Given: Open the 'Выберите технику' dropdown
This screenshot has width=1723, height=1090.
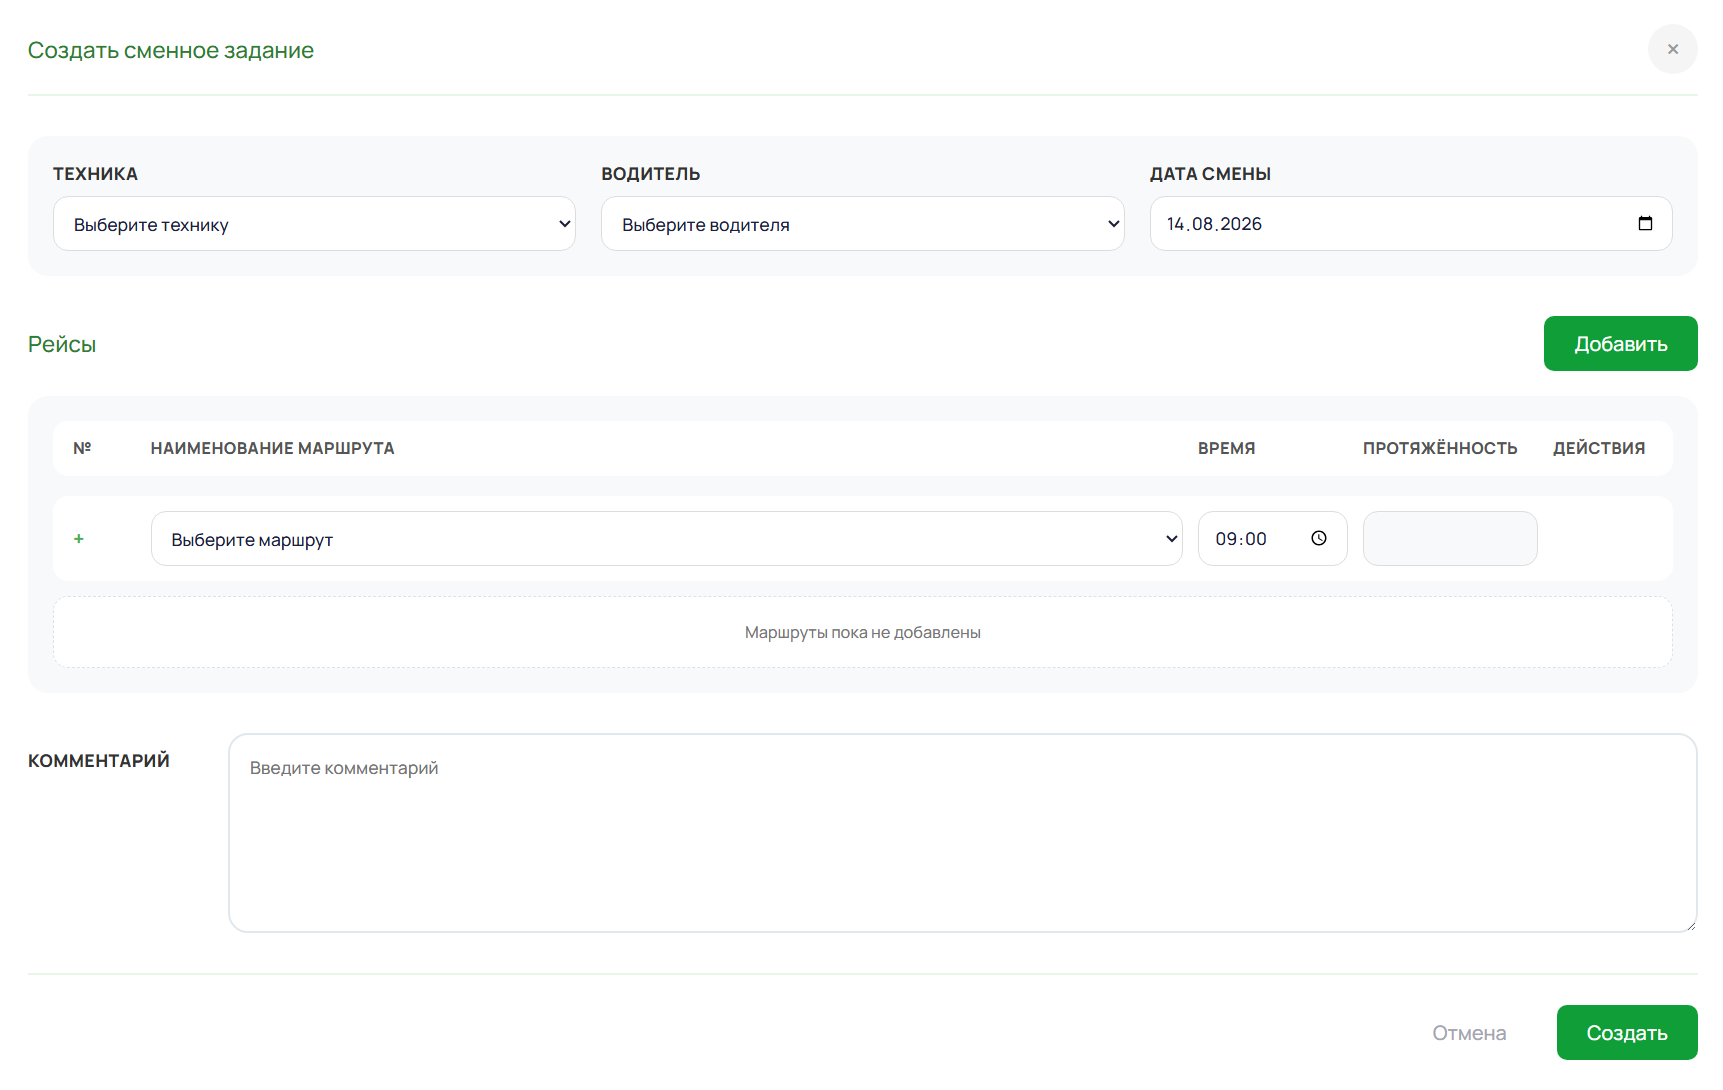Looking at the screenshot, I should pyautogui.click(x=314, y=224).
